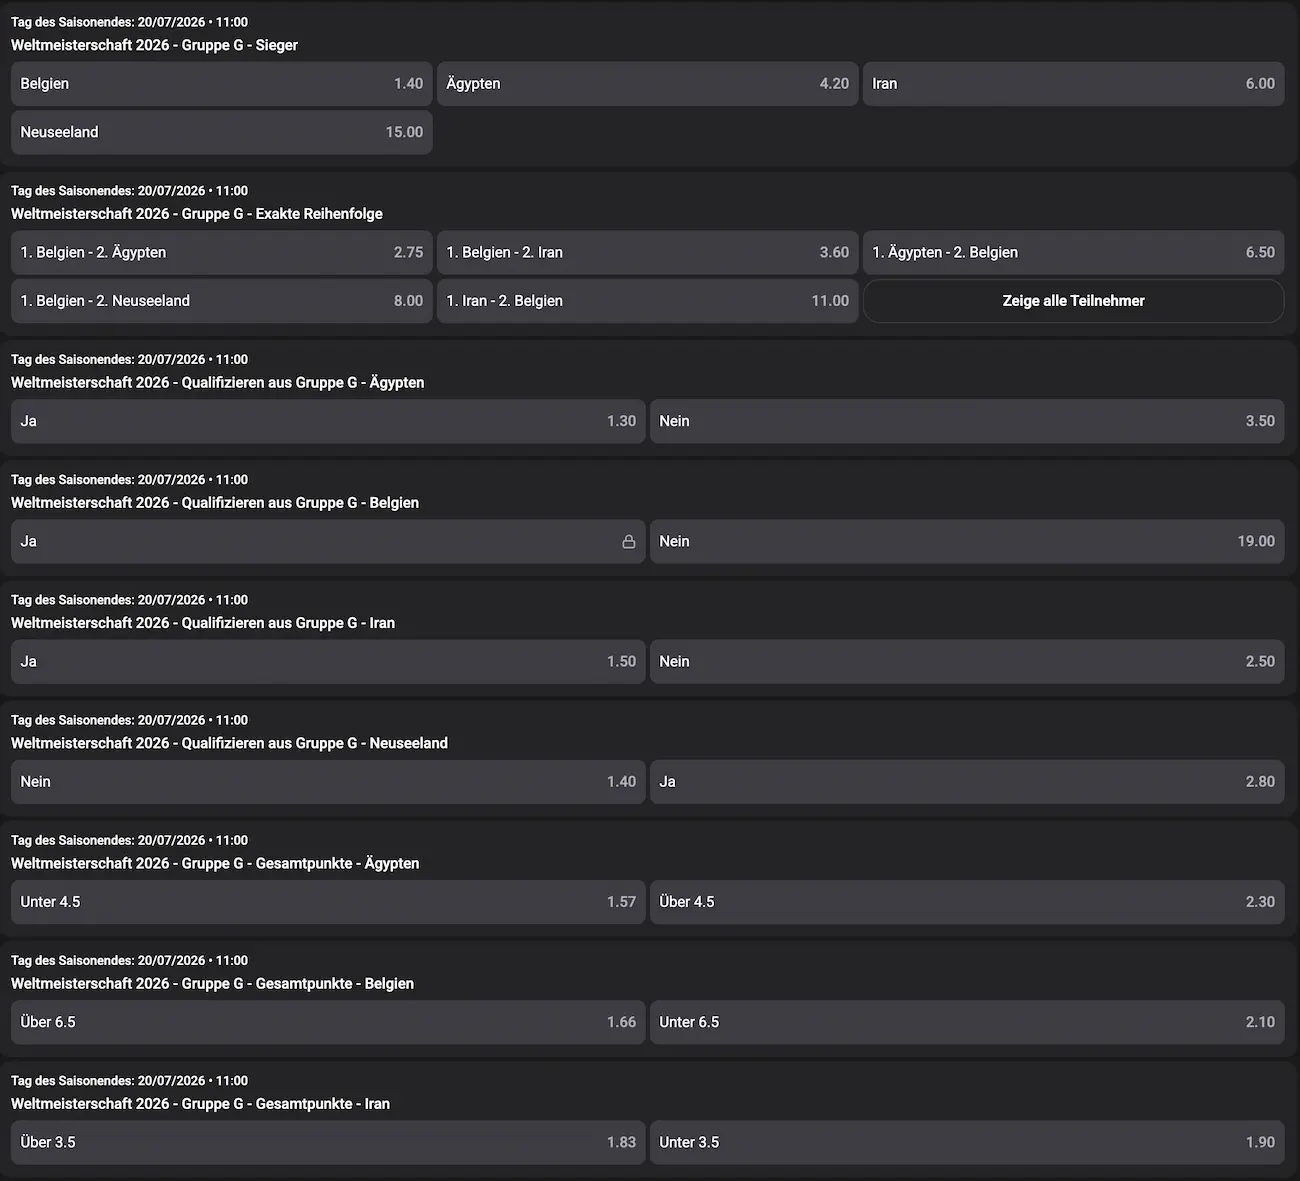Viewport: 1300px width, 1181px height.
Task: Bet Ja on Ägypten qualifying at 1.30
Action: (x=328, y=422)
